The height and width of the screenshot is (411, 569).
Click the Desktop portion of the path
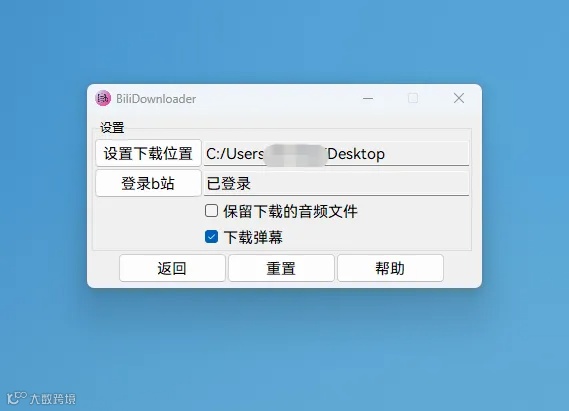tap(356, 154)
